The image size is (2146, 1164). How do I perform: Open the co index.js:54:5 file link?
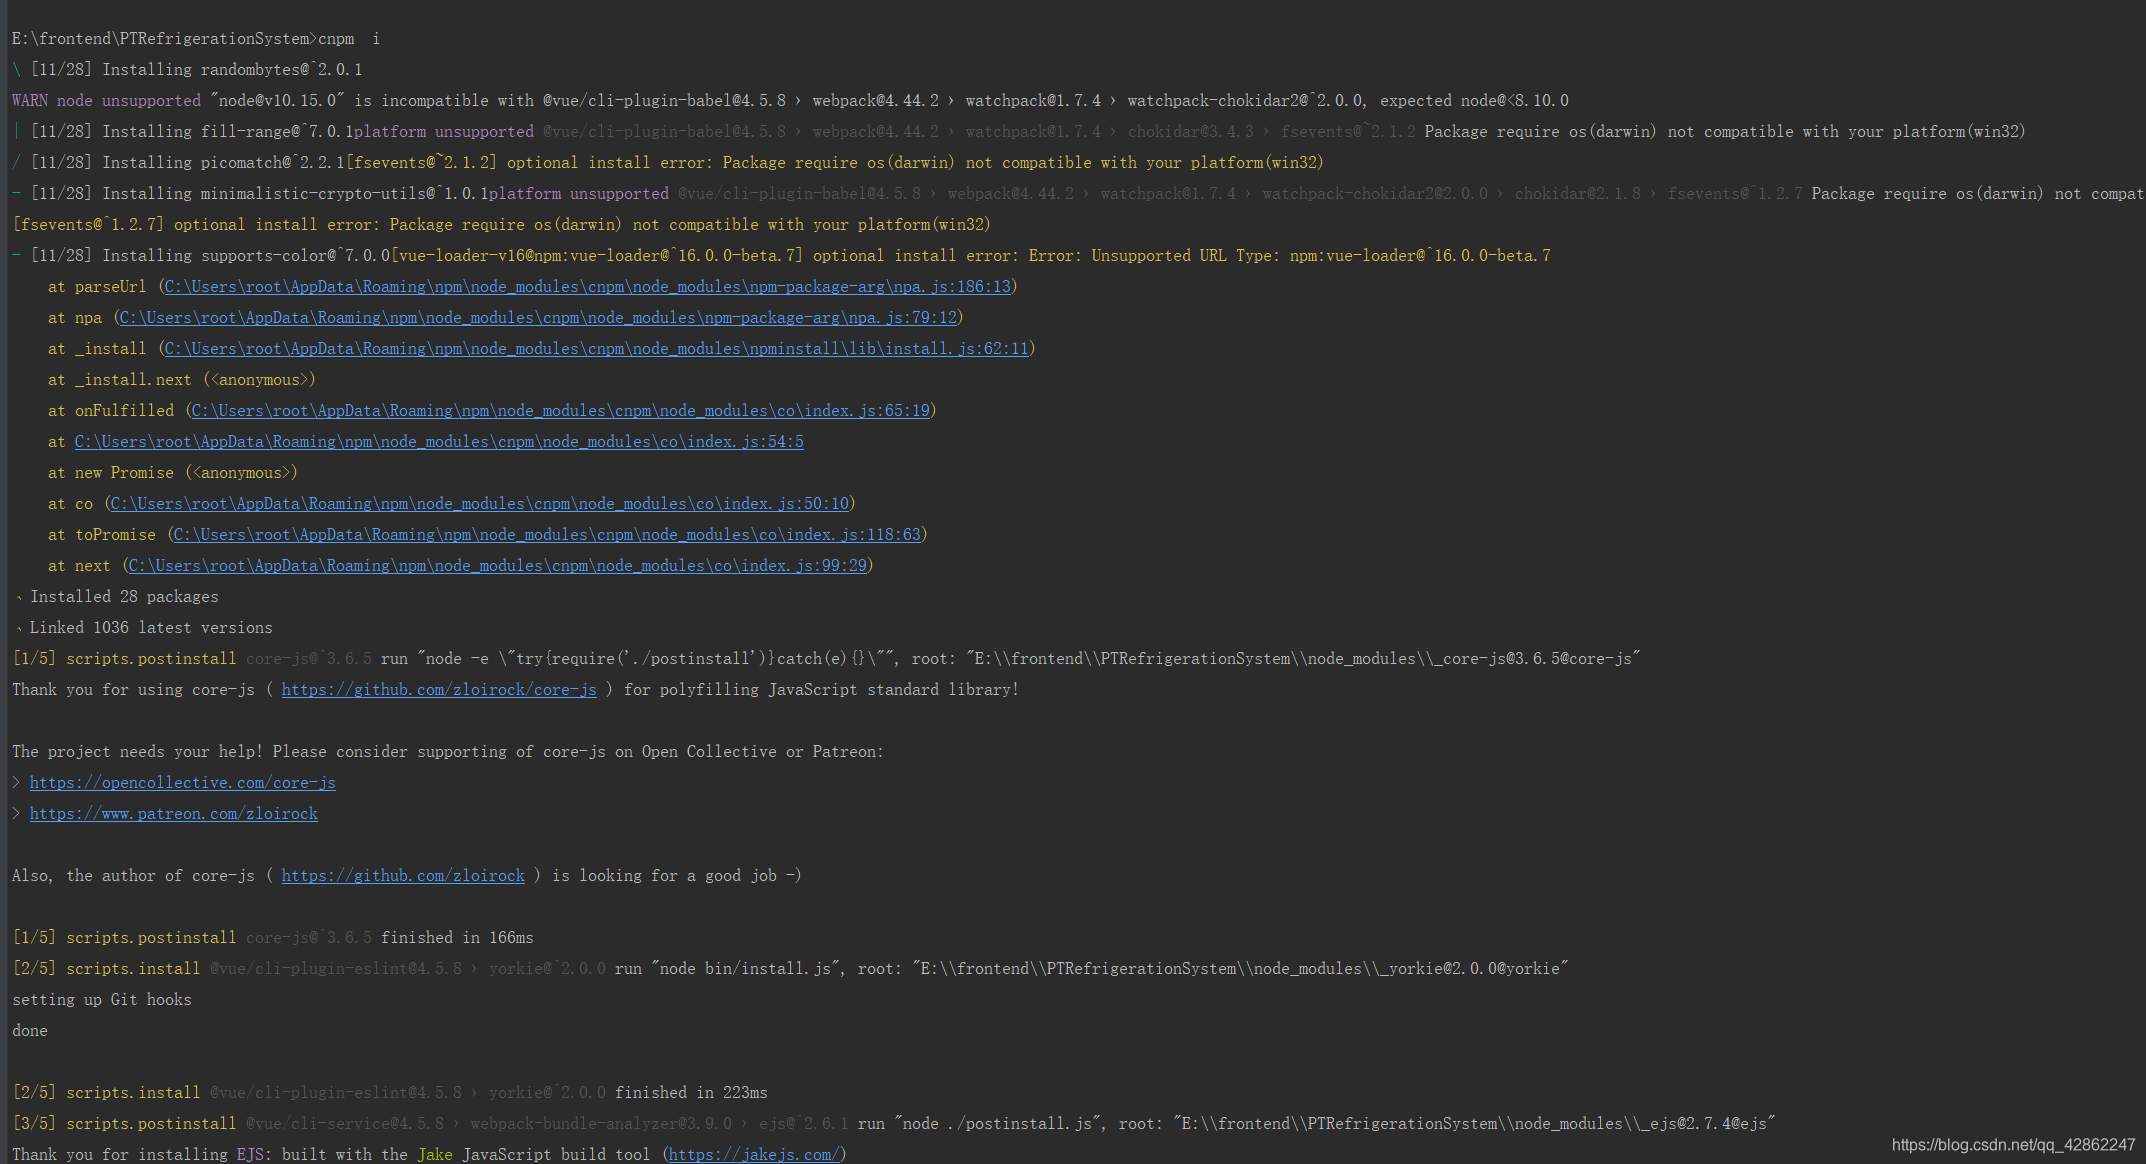438,442
